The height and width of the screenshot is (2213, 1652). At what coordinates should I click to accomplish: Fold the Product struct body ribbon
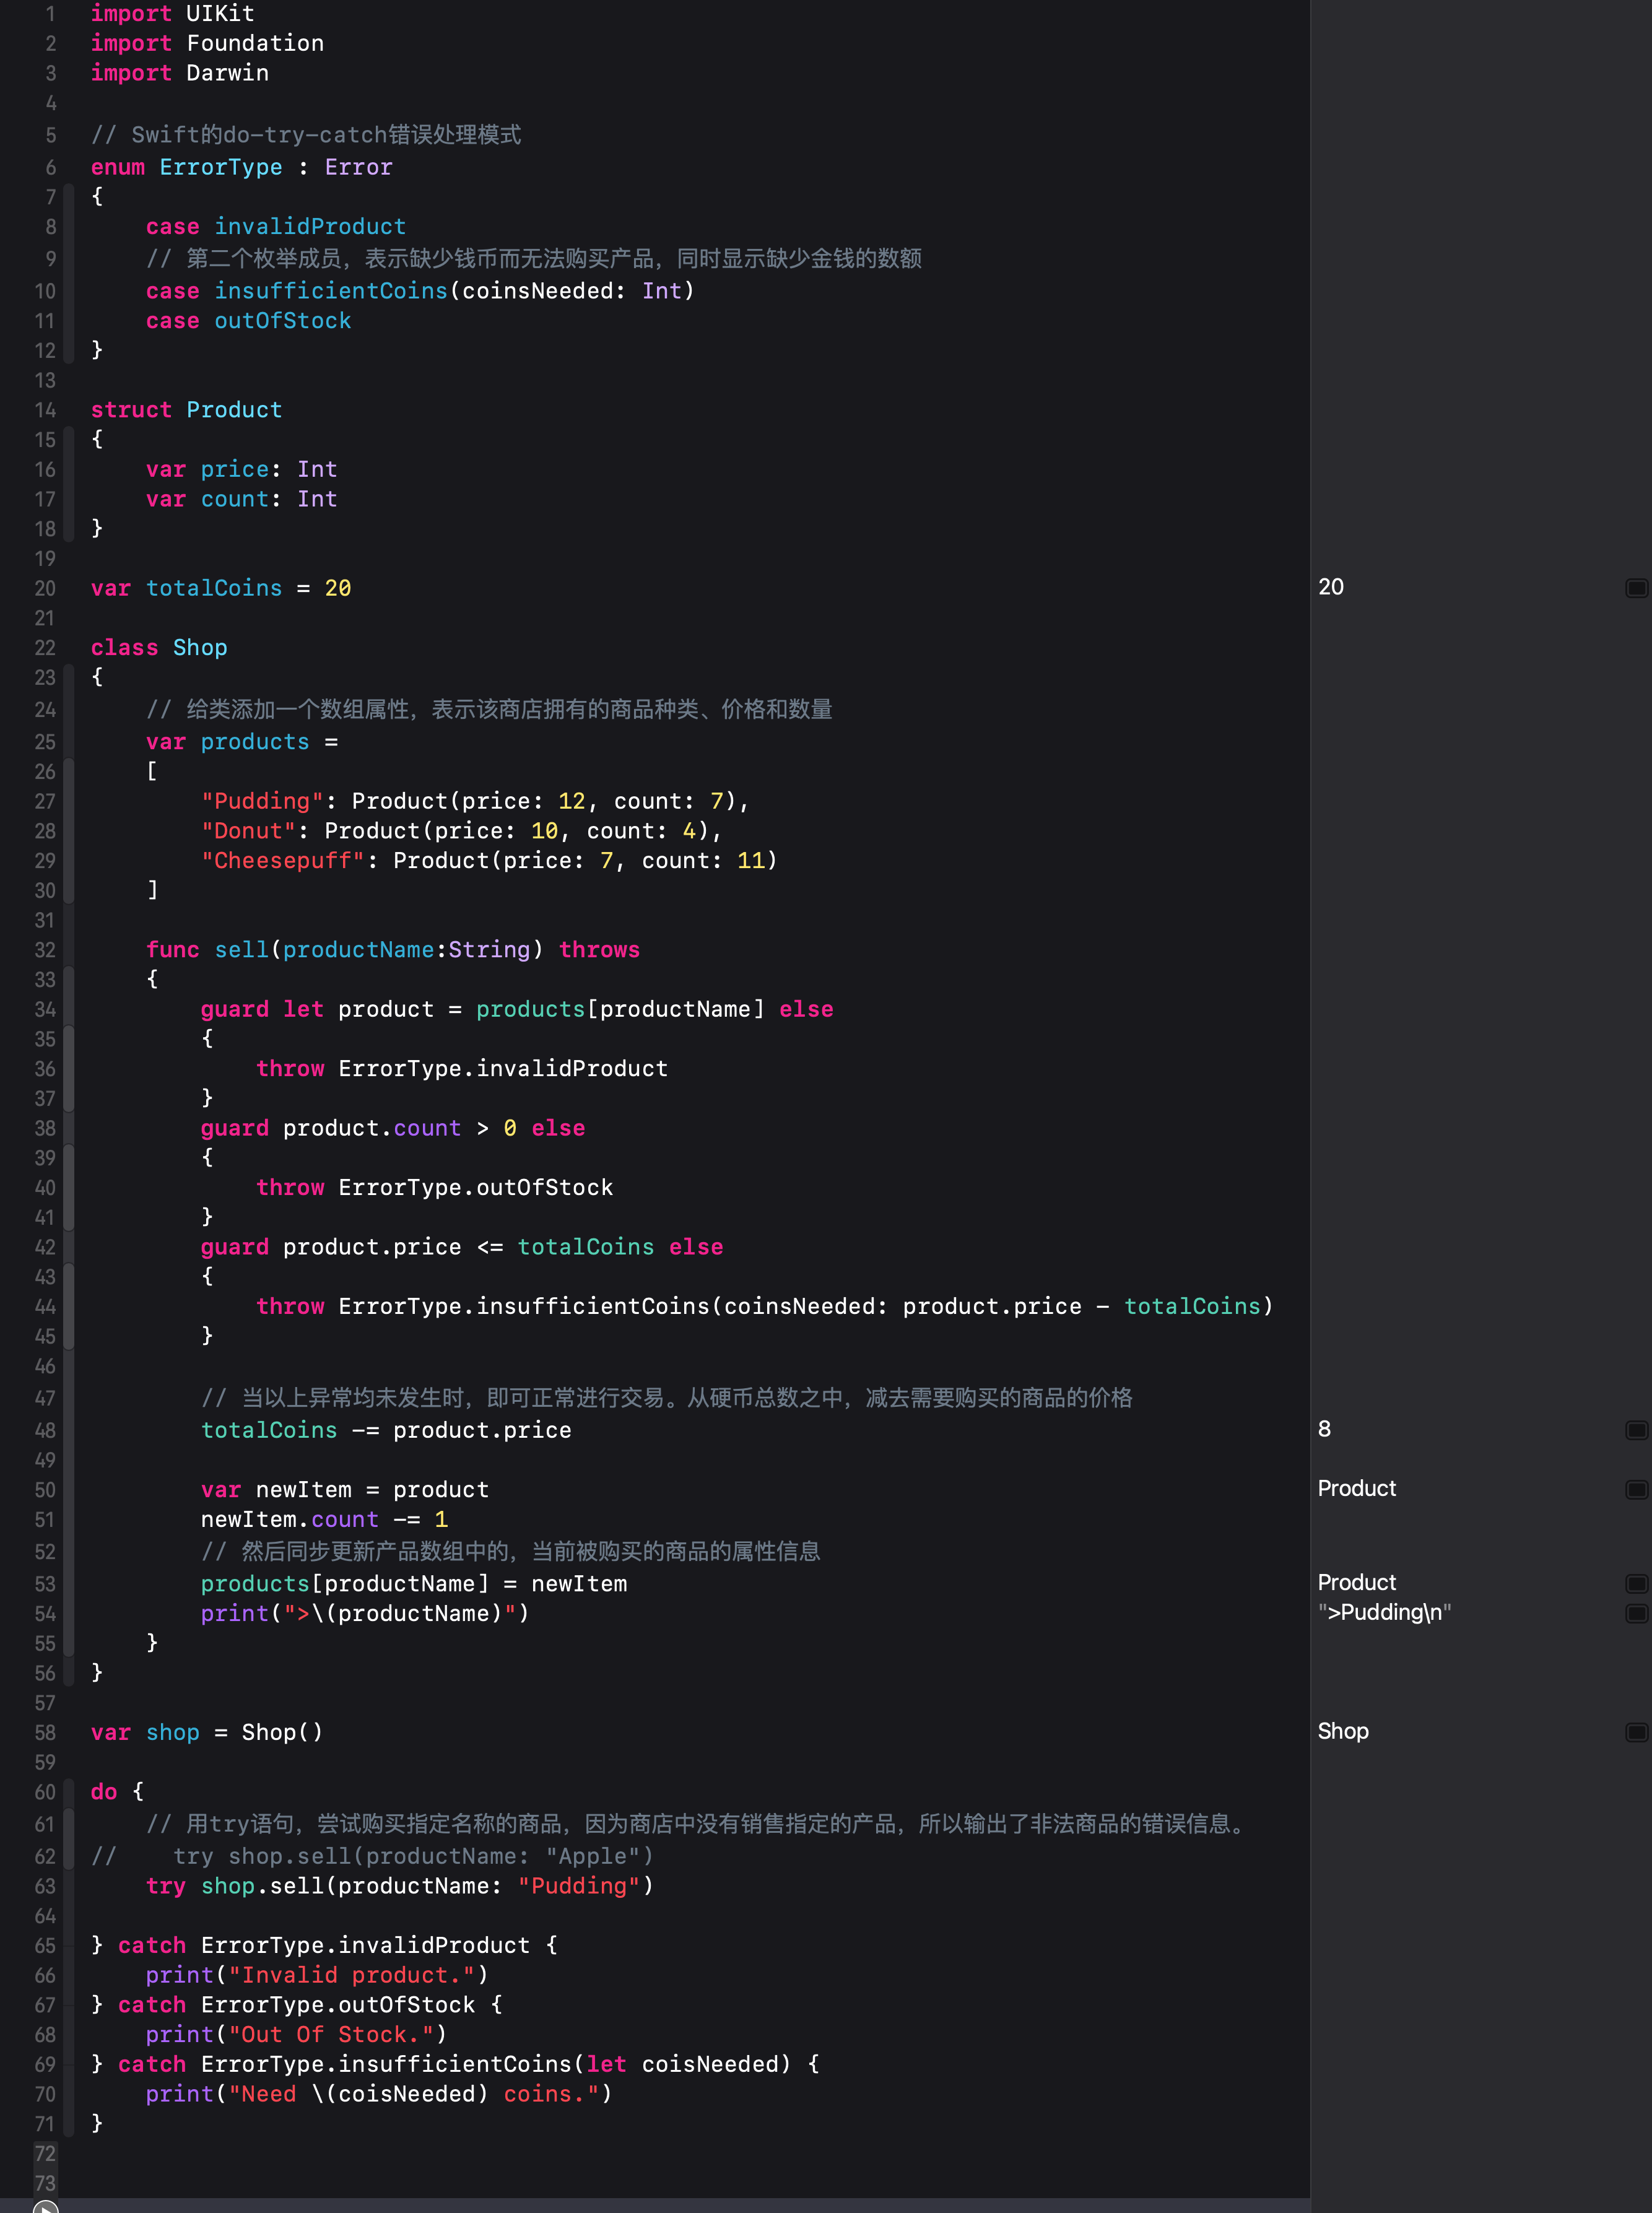click(x=69, y=483)
